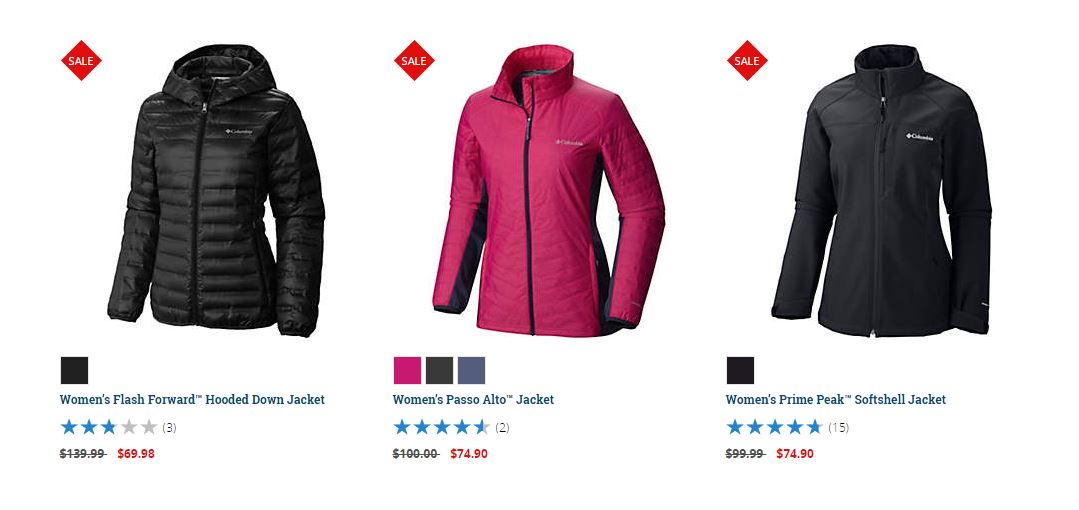Open the black hooded down jacket image

(216, 191)
